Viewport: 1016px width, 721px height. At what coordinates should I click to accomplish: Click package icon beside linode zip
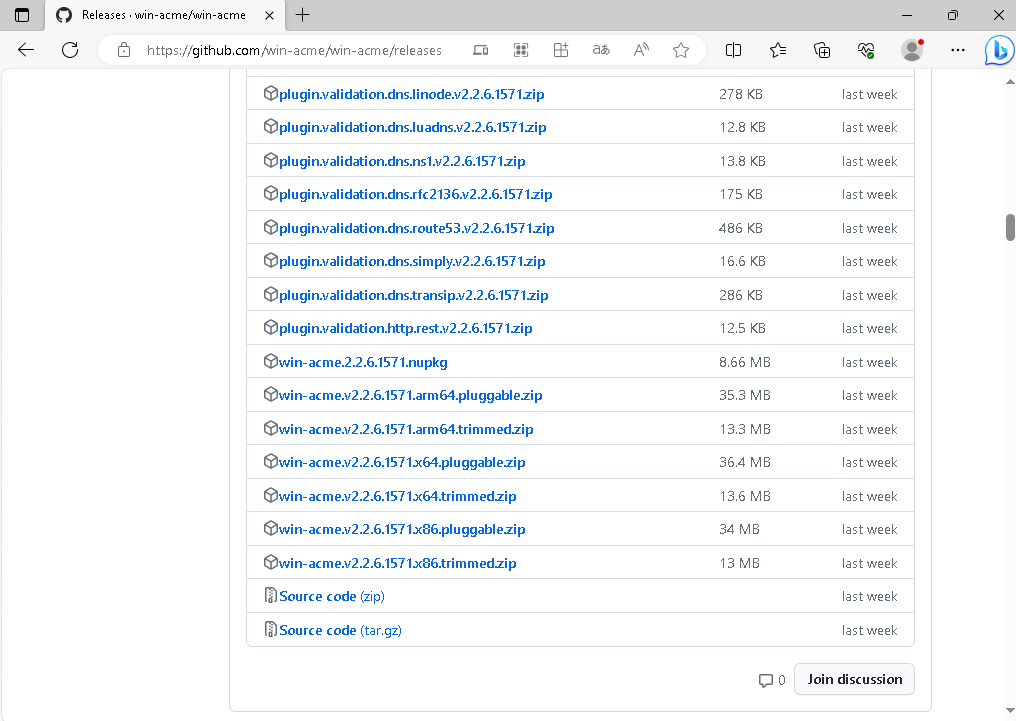(270, 93)
